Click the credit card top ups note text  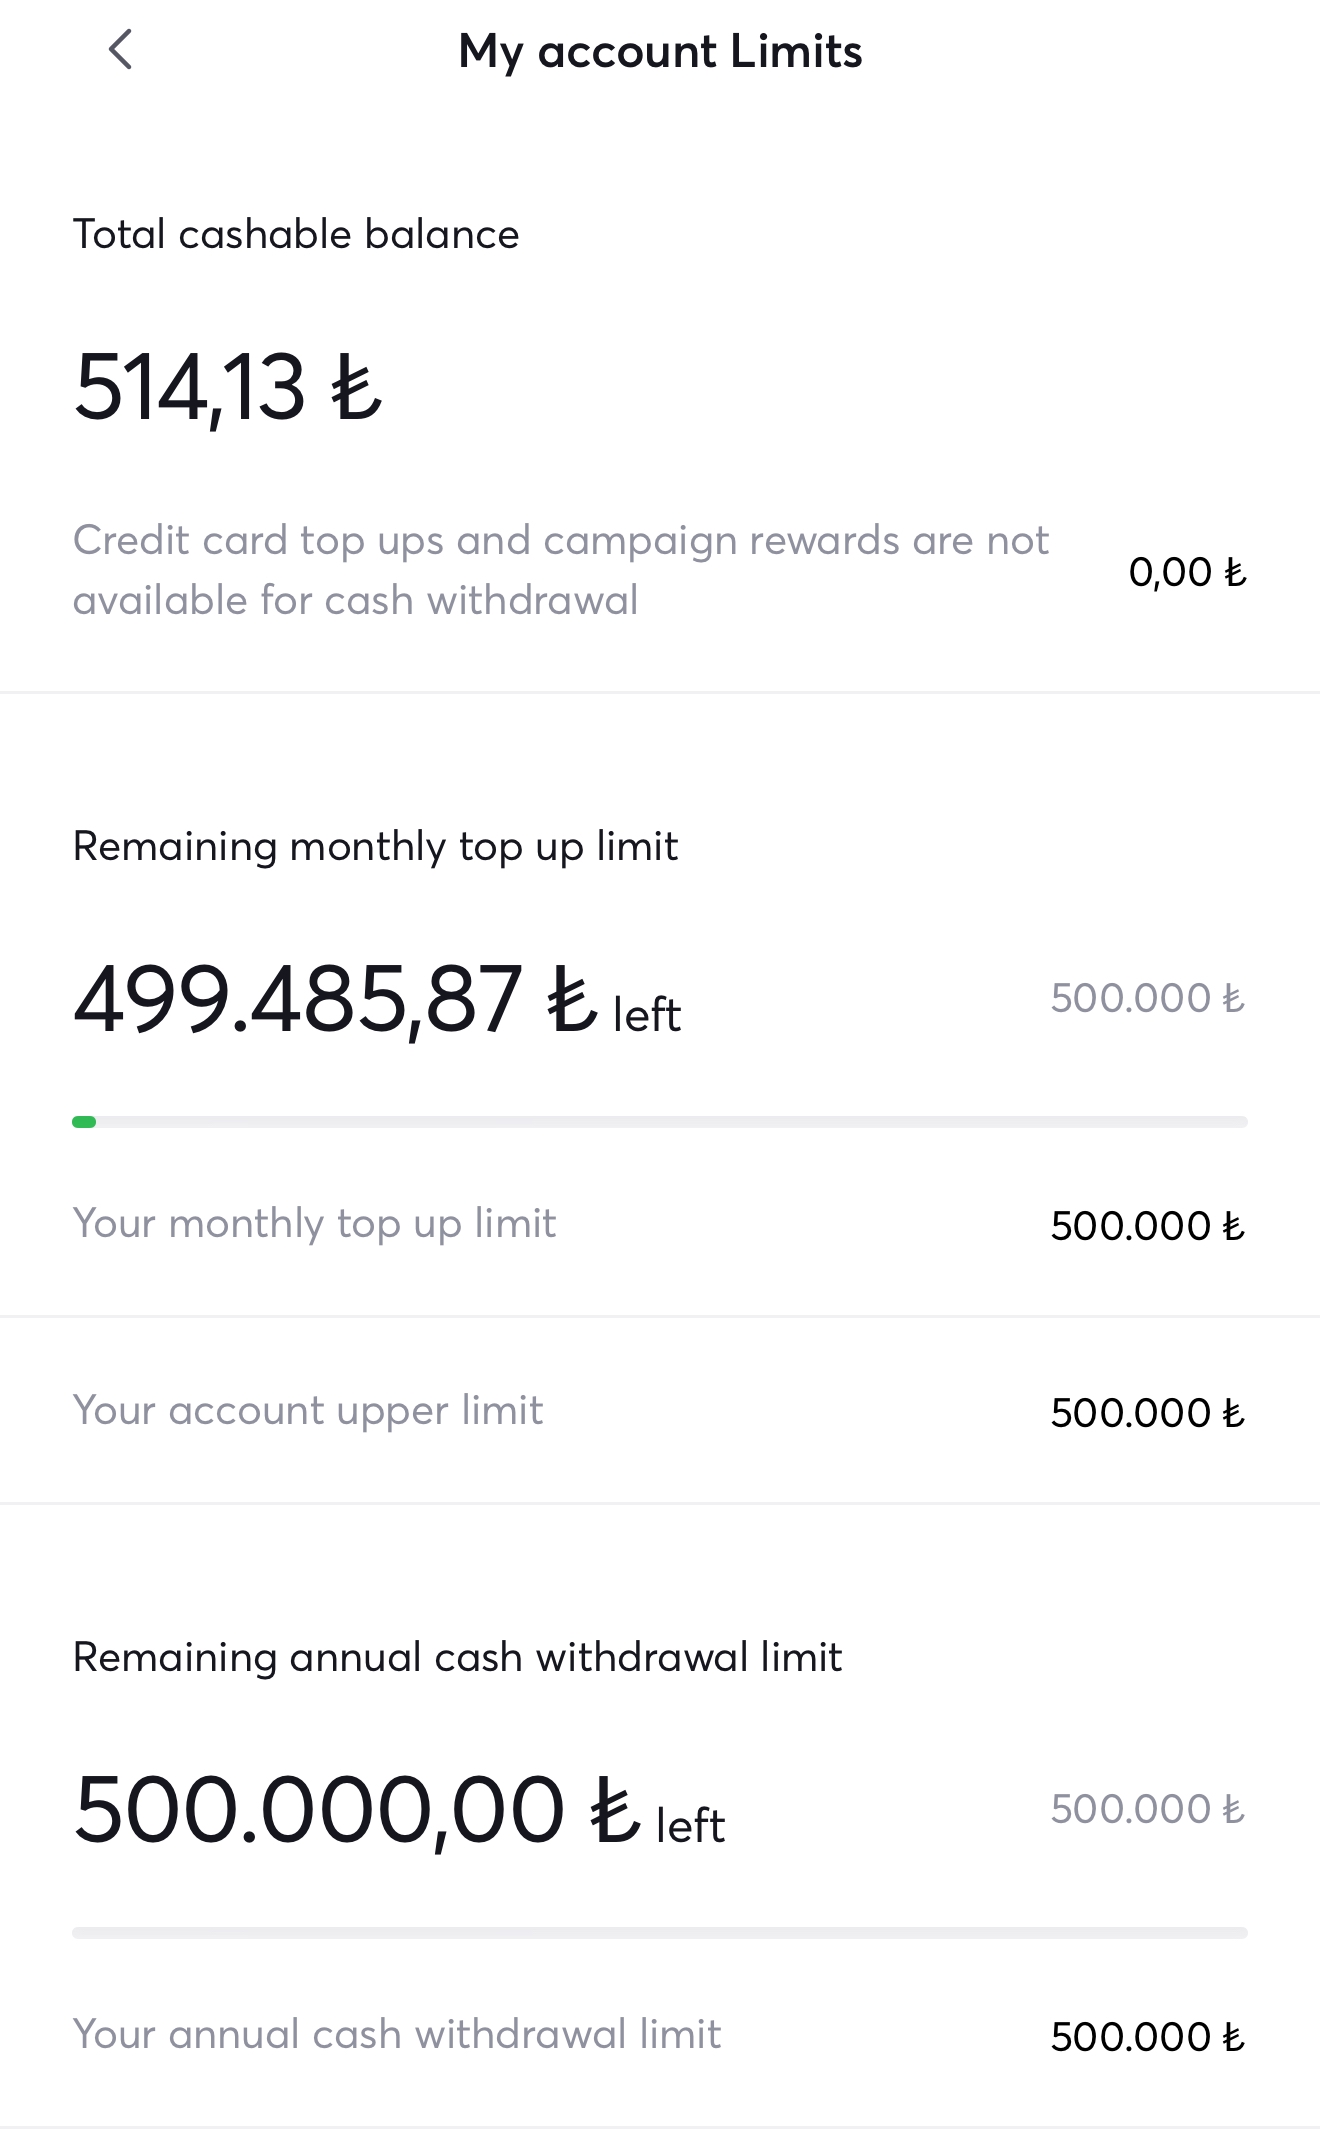point(560,570)
